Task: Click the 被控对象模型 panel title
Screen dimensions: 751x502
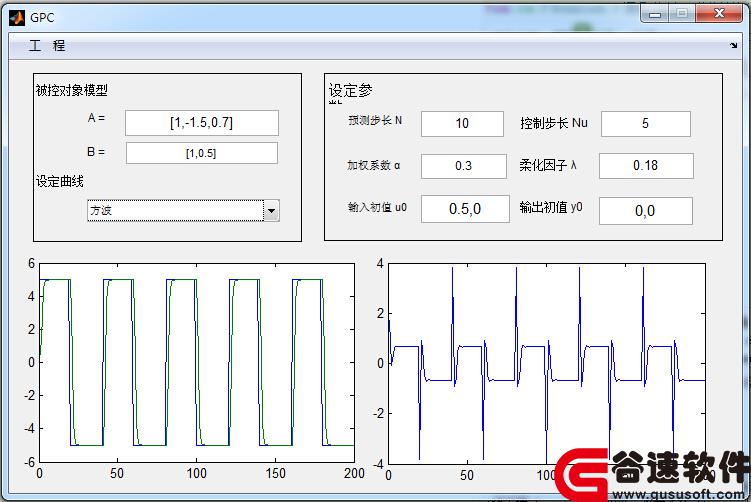Action: click(72, 90)
